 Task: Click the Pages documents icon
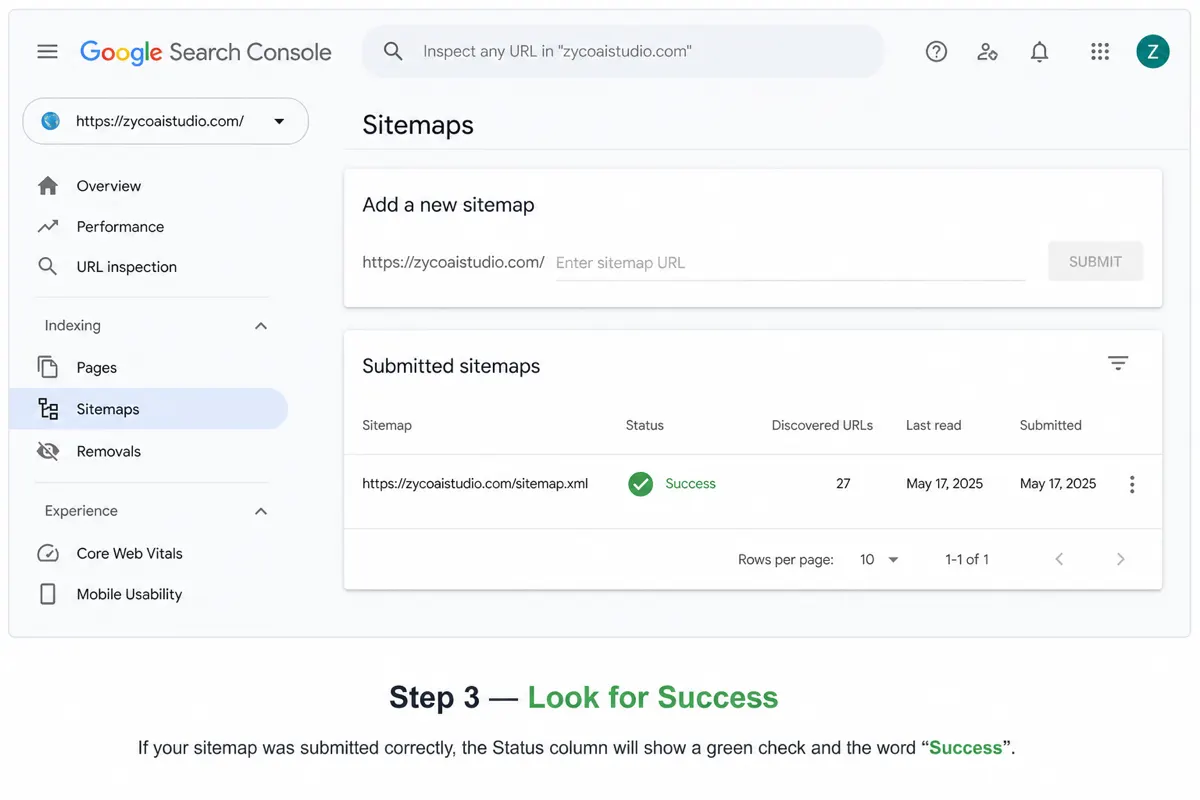47,367
